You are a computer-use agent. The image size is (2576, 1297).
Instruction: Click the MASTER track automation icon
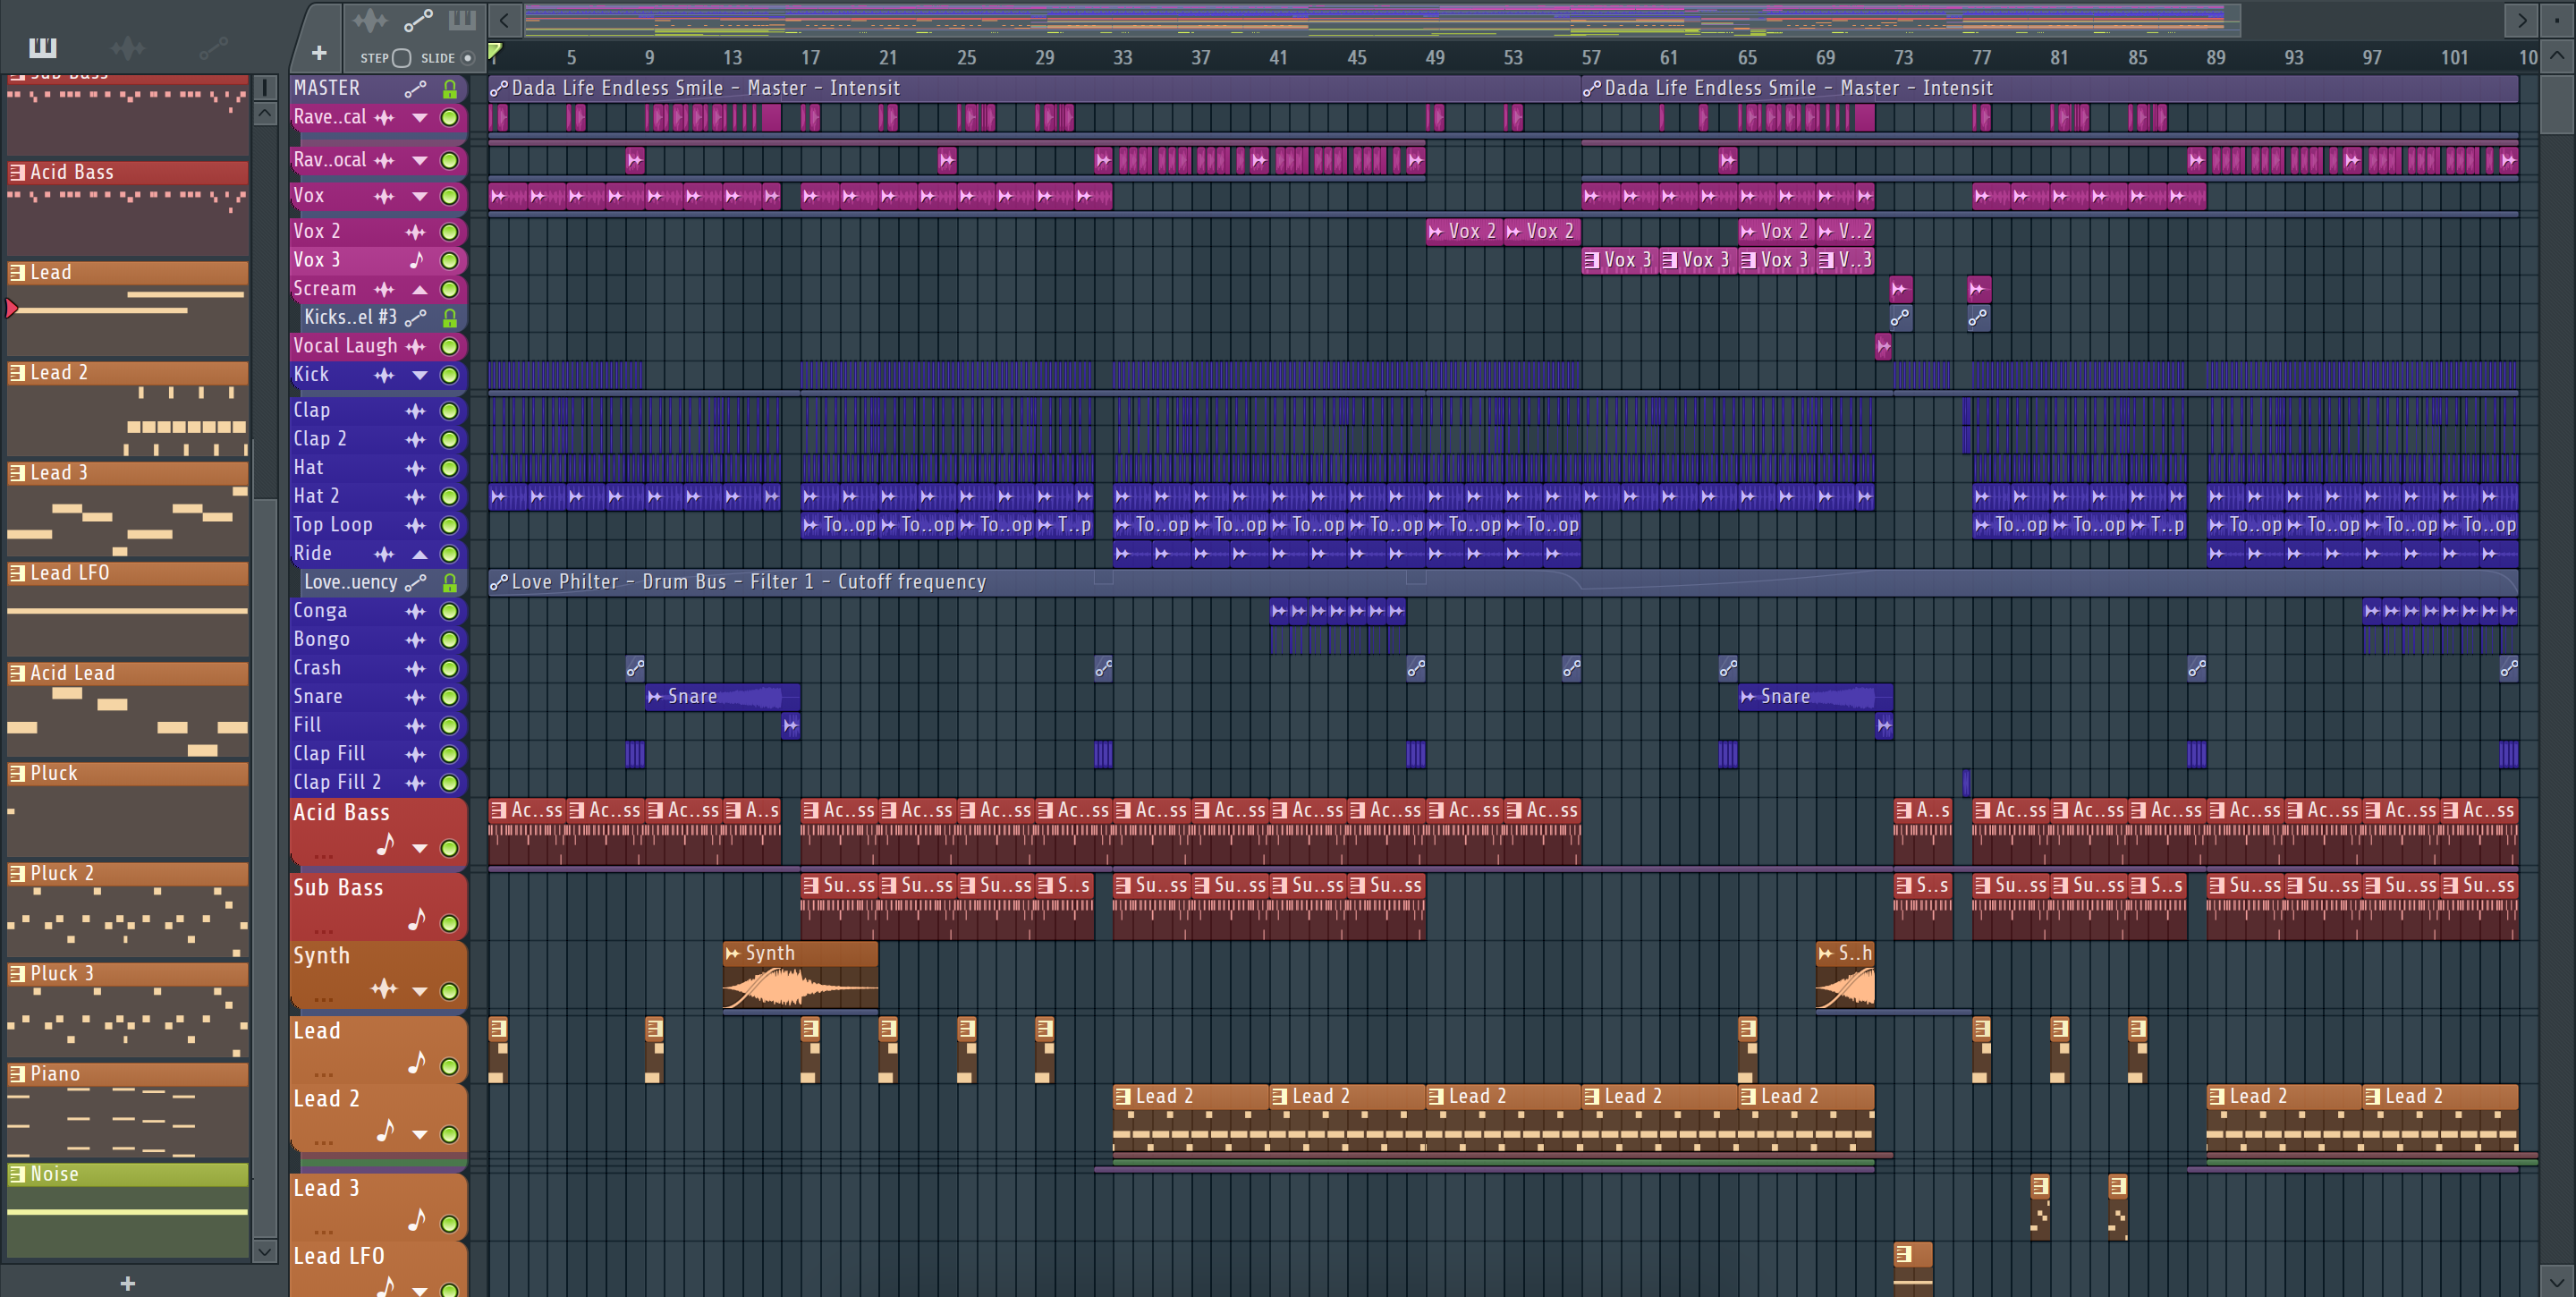click(x=415, y=89)
